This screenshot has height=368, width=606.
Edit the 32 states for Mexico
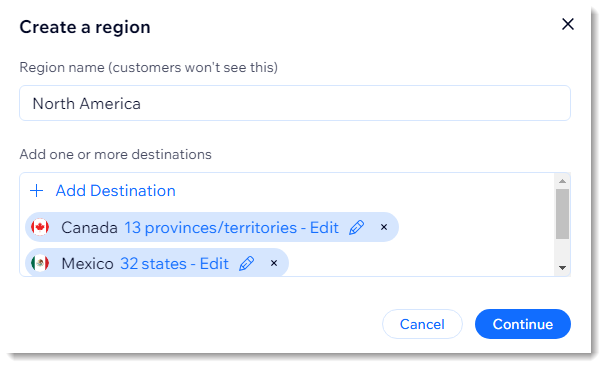click(174, 264)
